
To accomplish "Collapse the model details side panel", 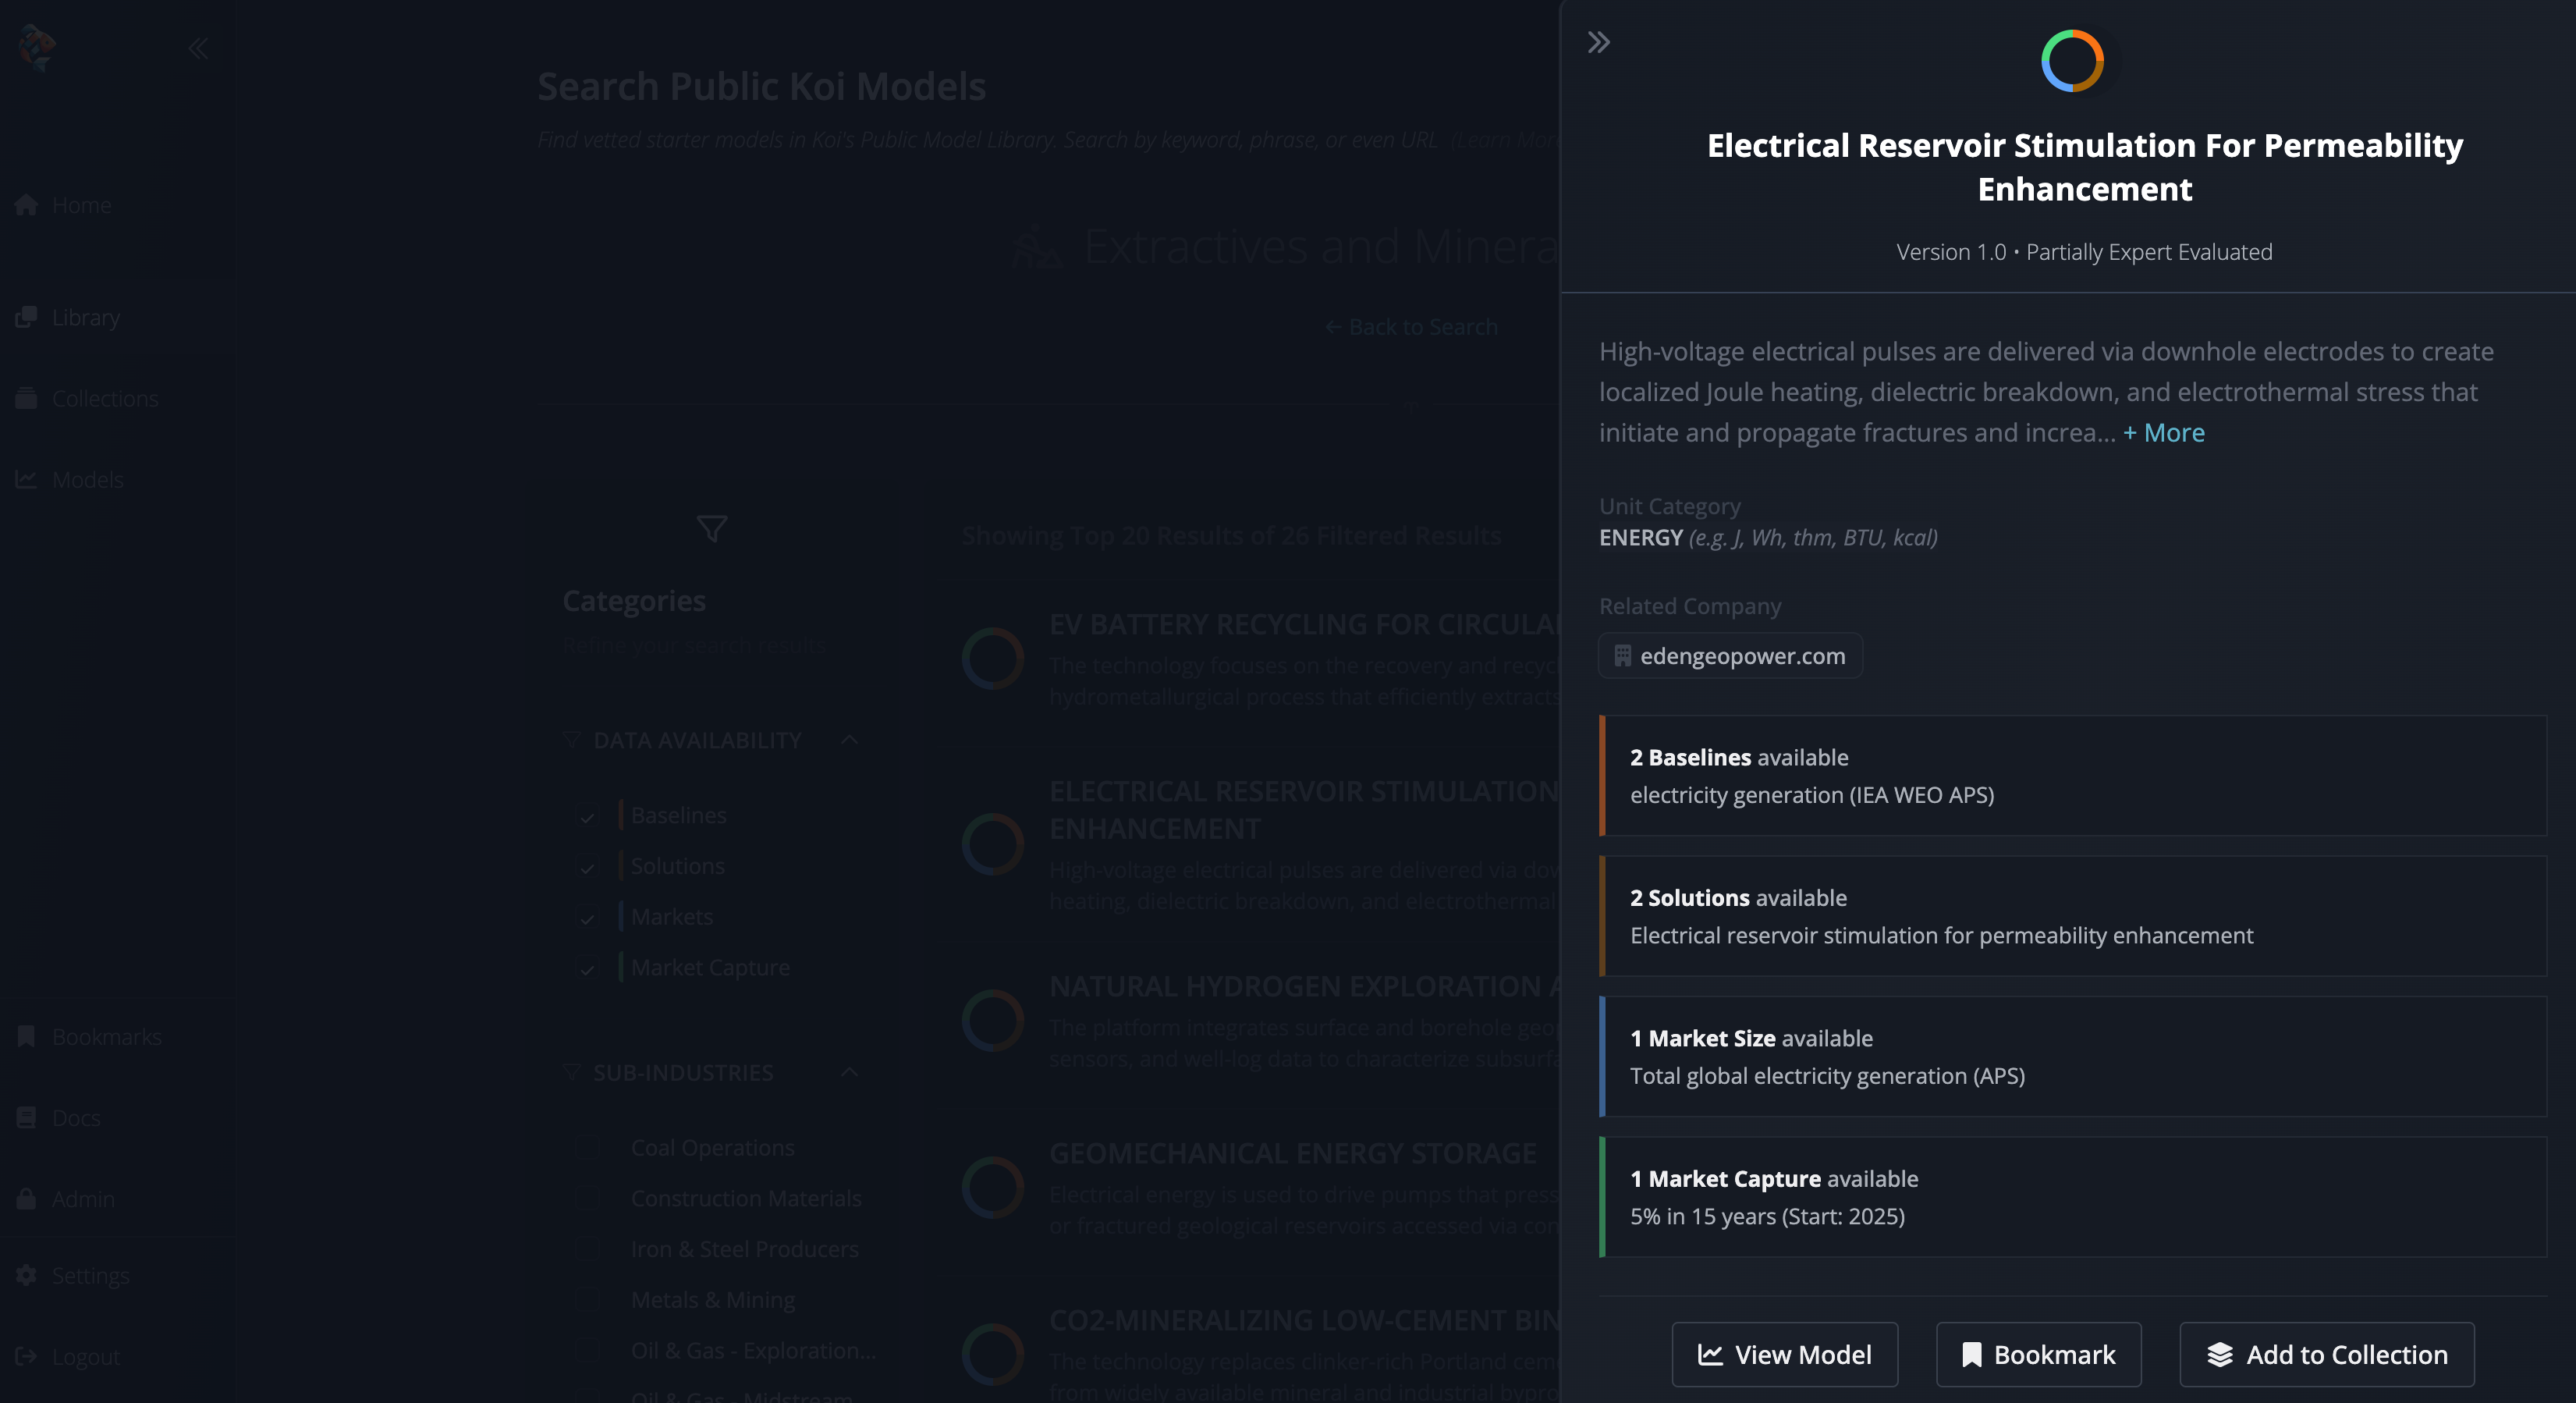I will (1598, 42).
